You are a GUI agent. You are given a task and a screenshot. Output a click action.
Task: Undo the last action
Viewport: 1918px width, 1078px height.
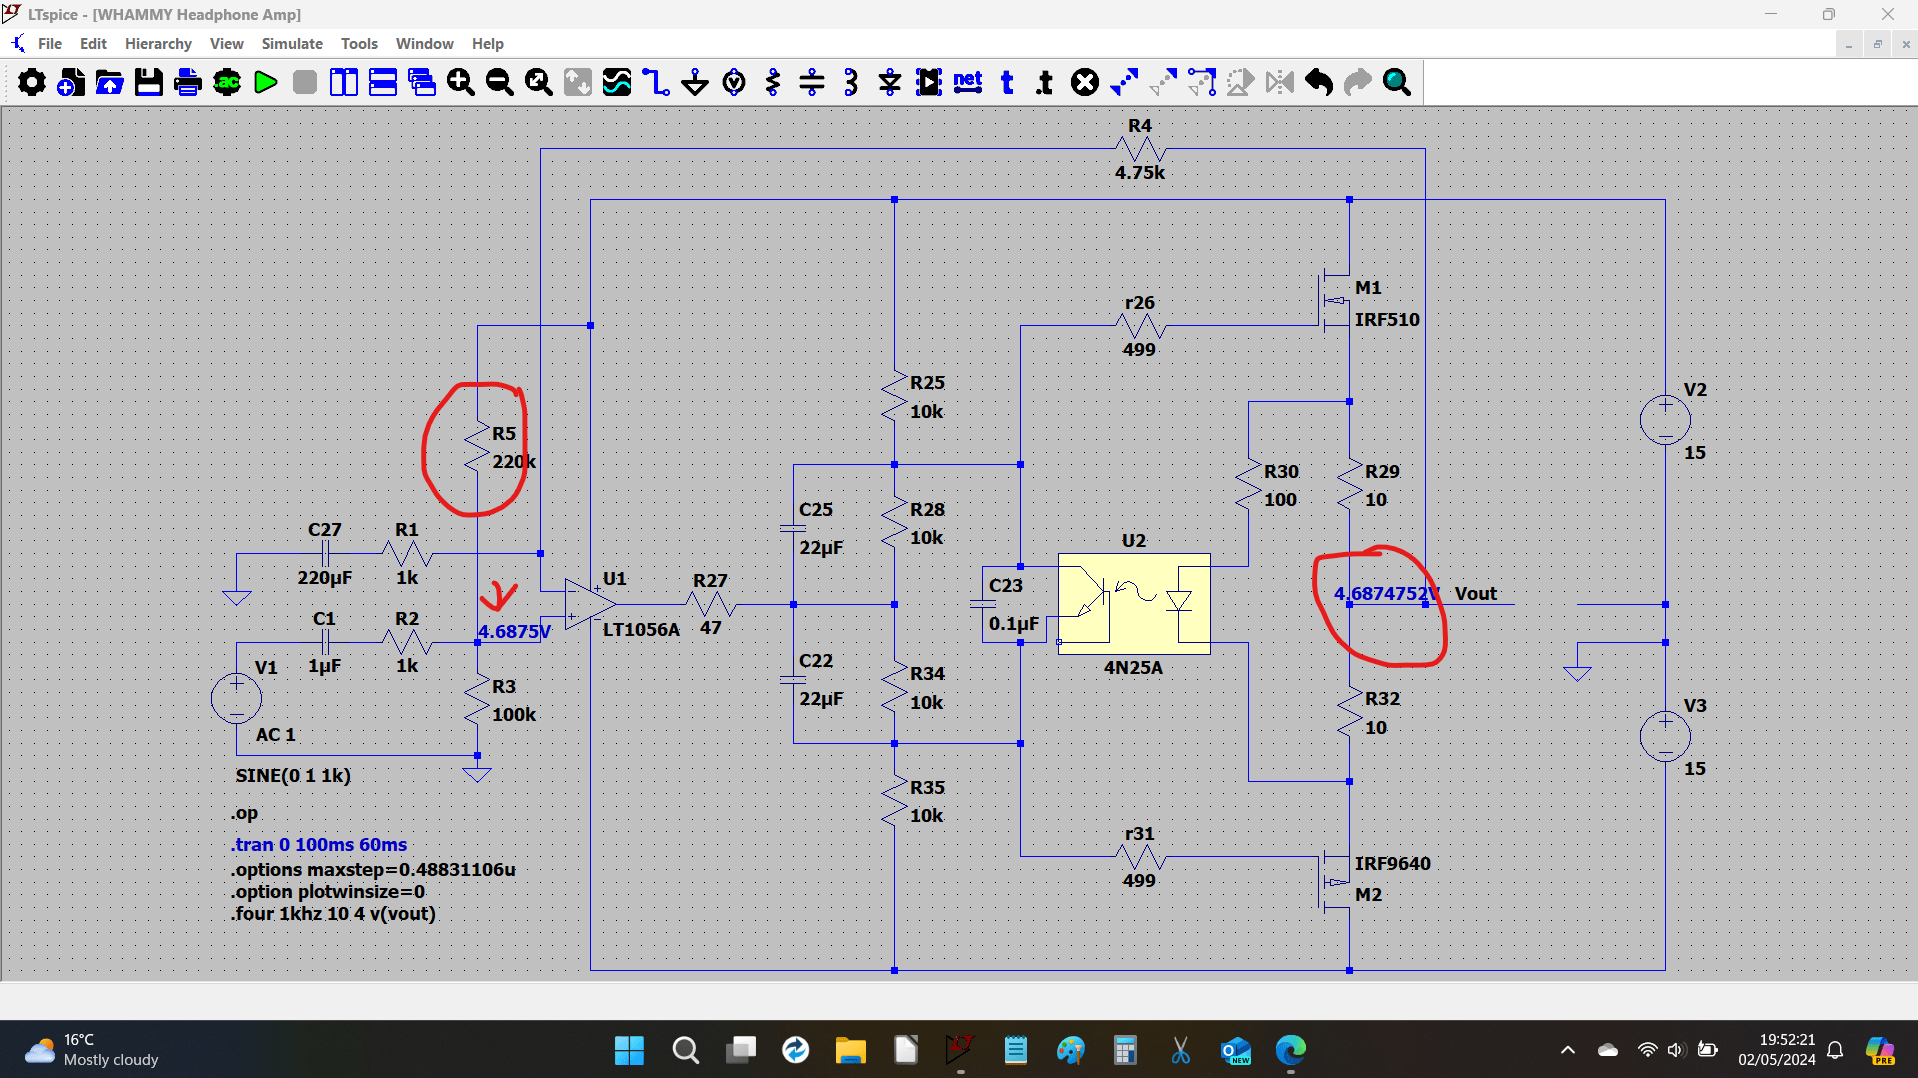[x=1319, y=82]
